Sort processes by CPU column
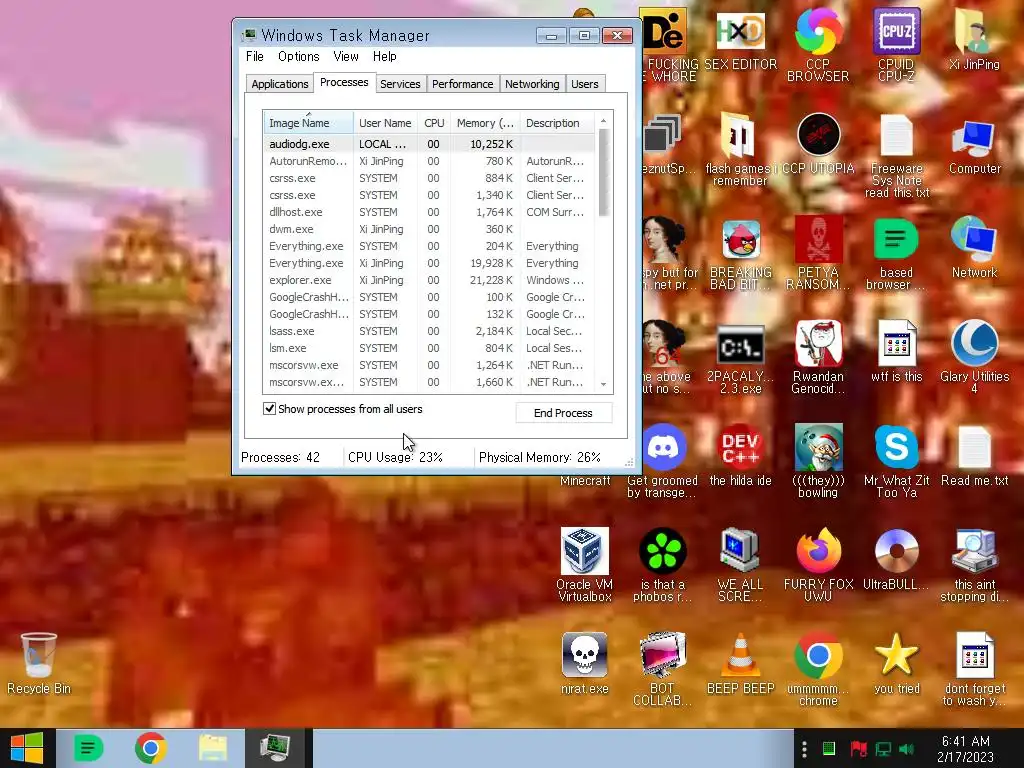This screenshot has height=768, width=1024. [x=434, y=123]
